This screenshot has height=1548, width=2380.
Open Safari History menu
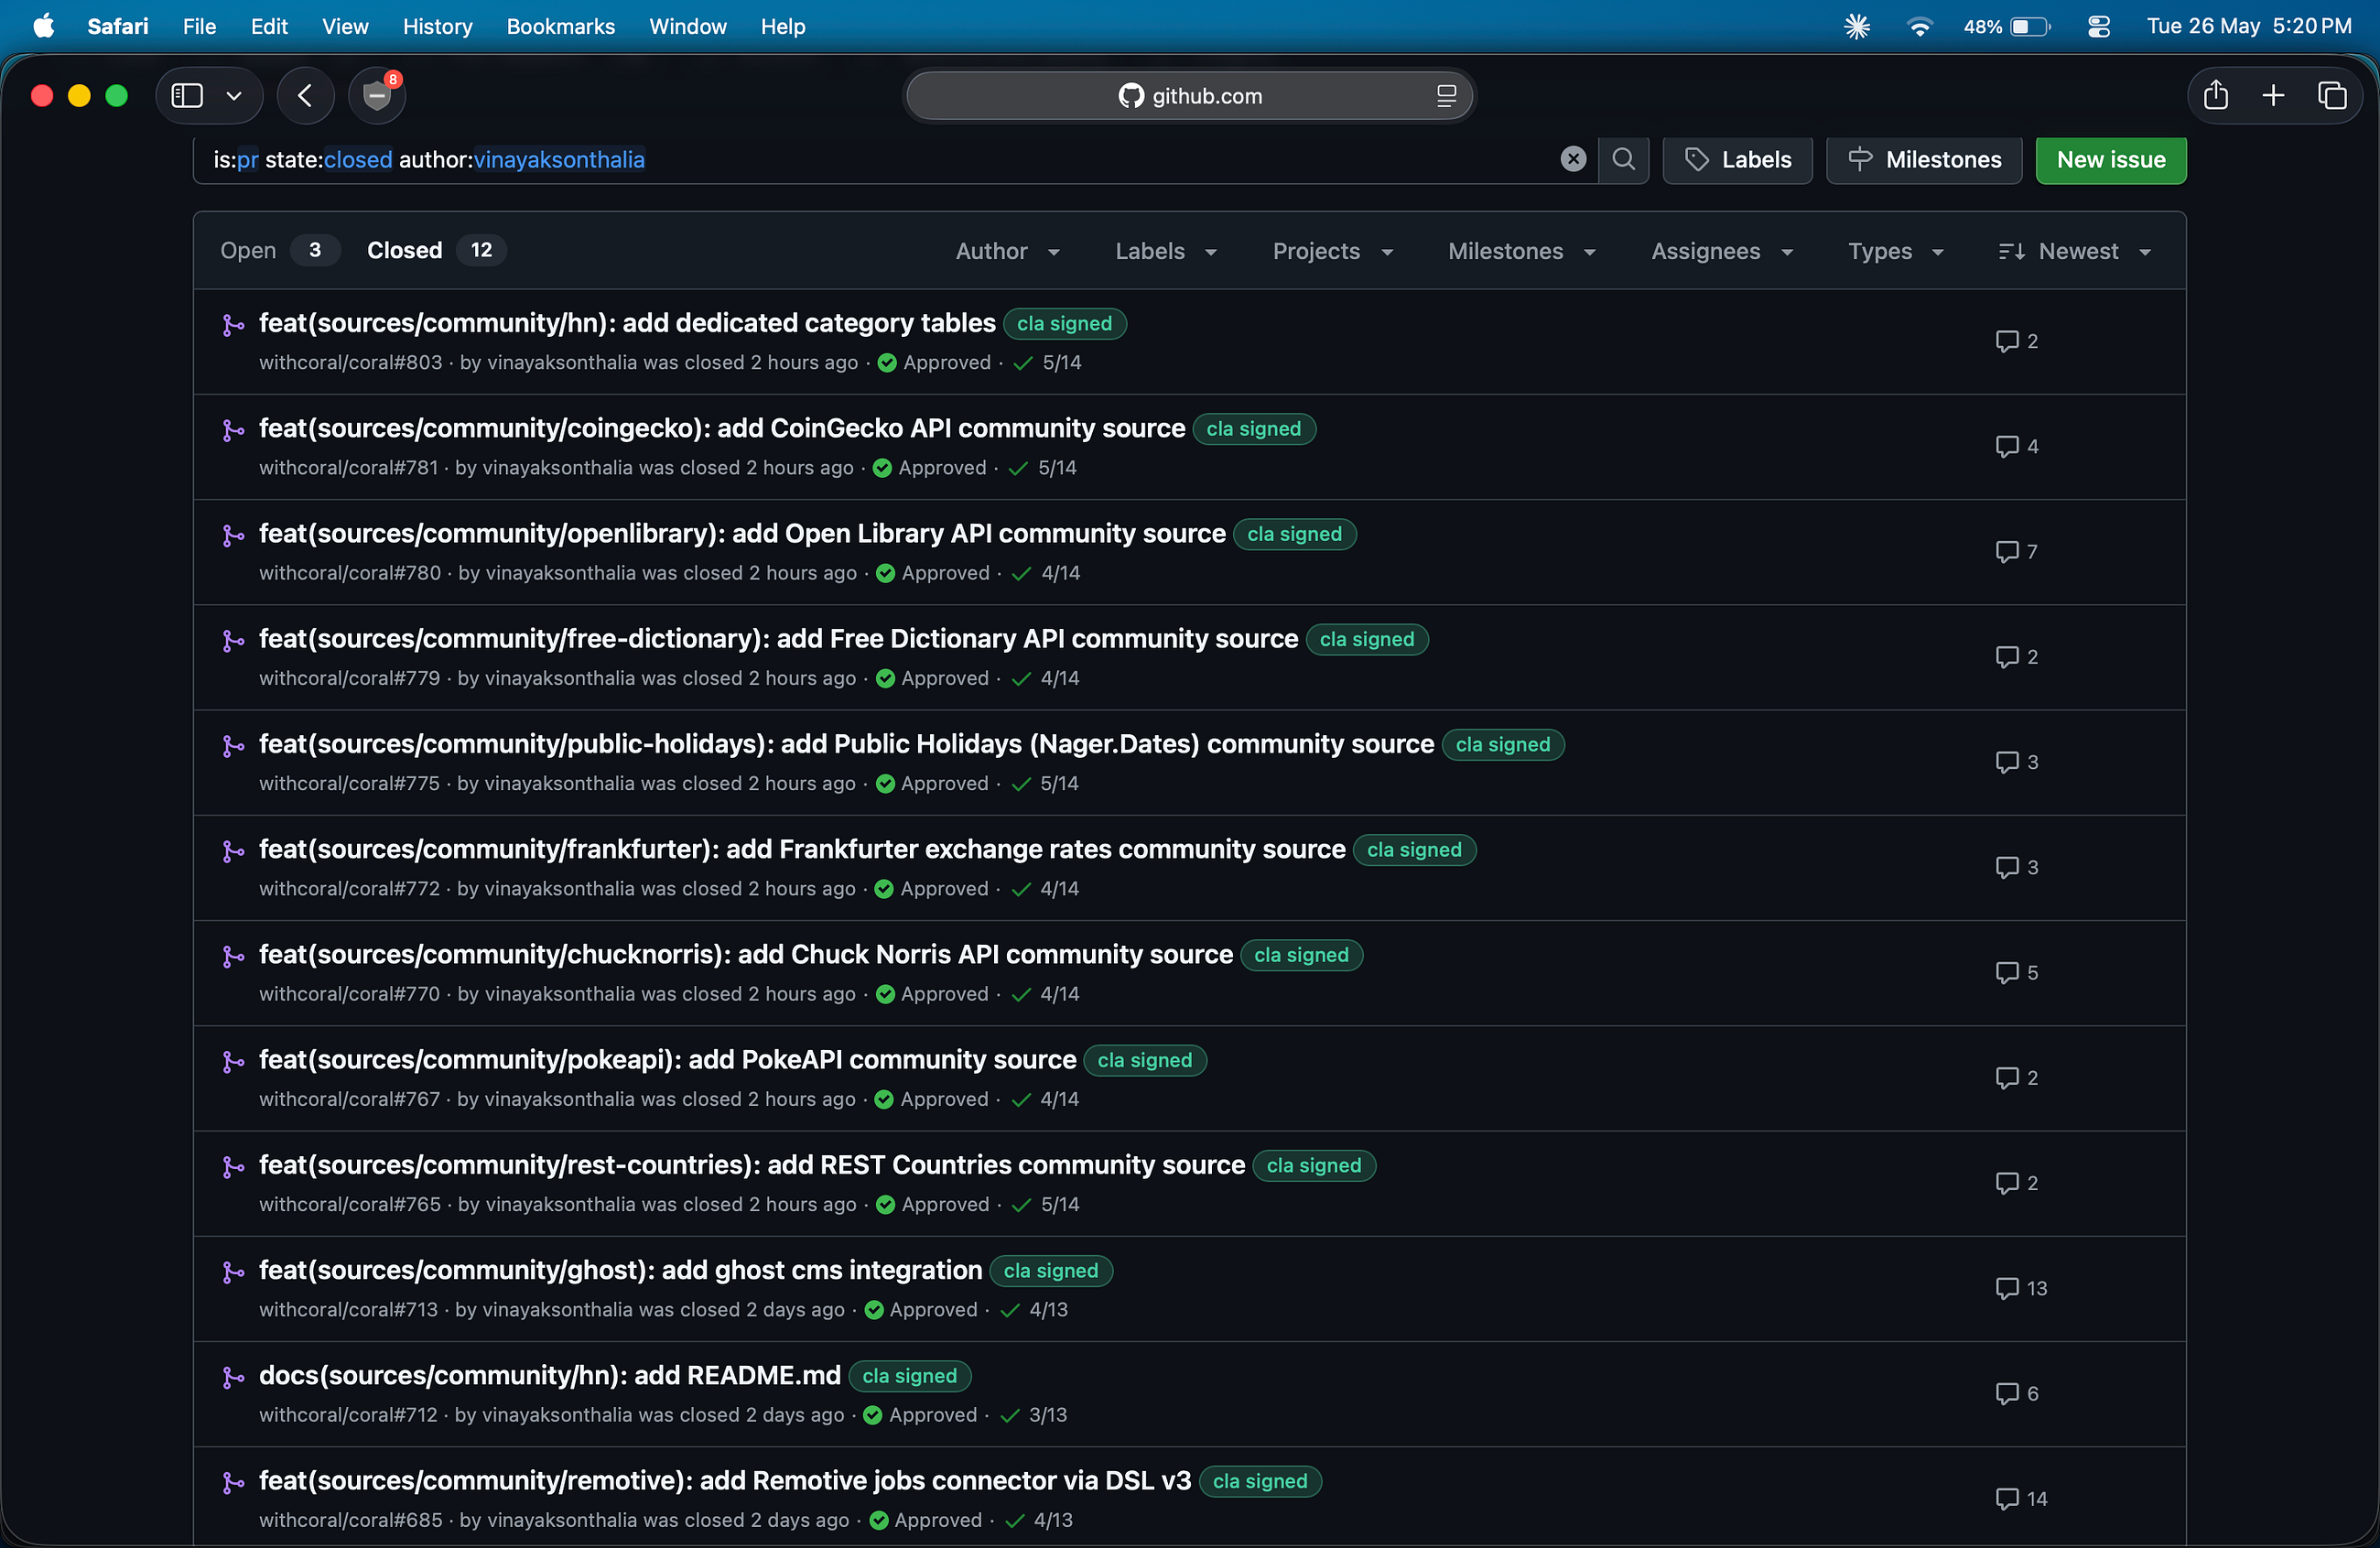click(x=437, y=26)
